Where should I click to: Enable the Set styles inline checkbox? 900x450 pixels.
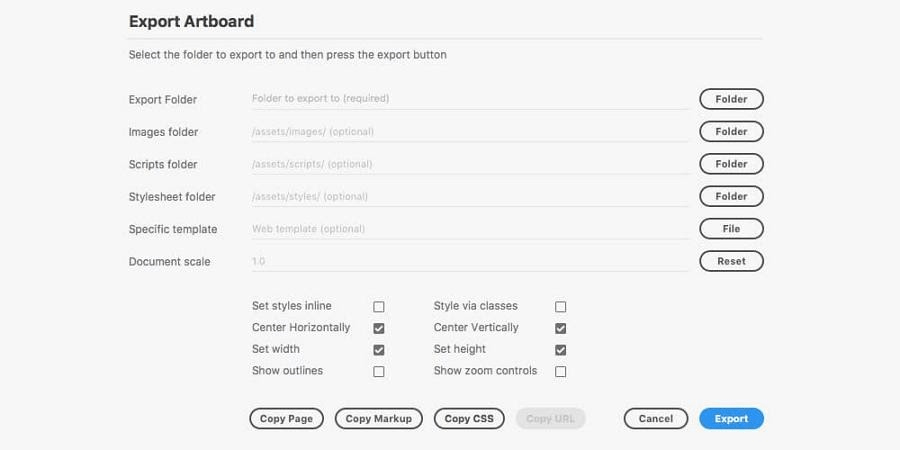pos(379,307)
